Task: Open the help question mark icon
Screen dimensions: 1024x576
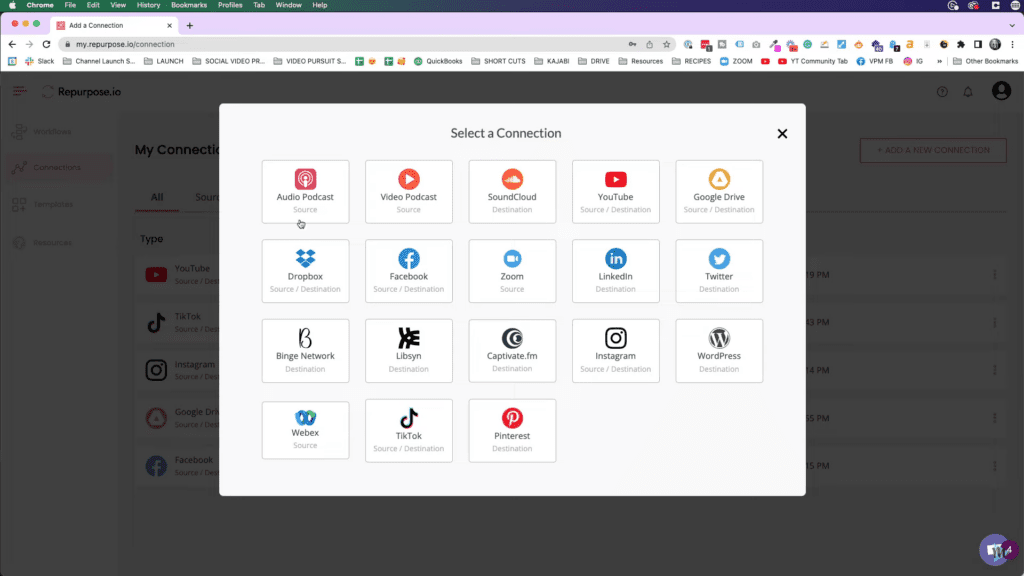Action: [x=942, y=92]
